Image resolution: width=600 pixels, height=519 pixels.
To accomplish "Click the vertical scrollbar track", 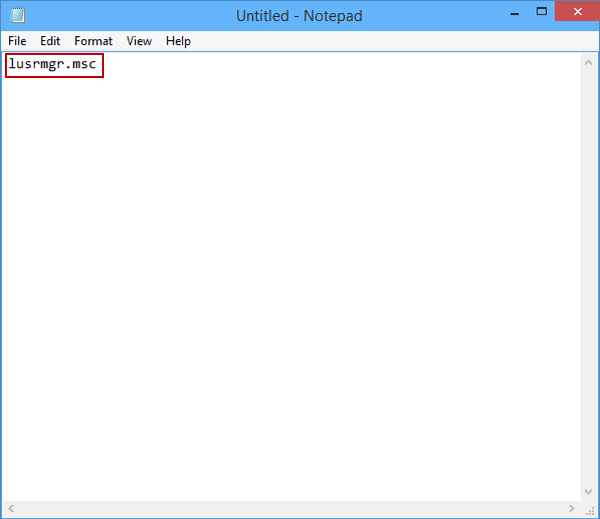I will (589, 277).
